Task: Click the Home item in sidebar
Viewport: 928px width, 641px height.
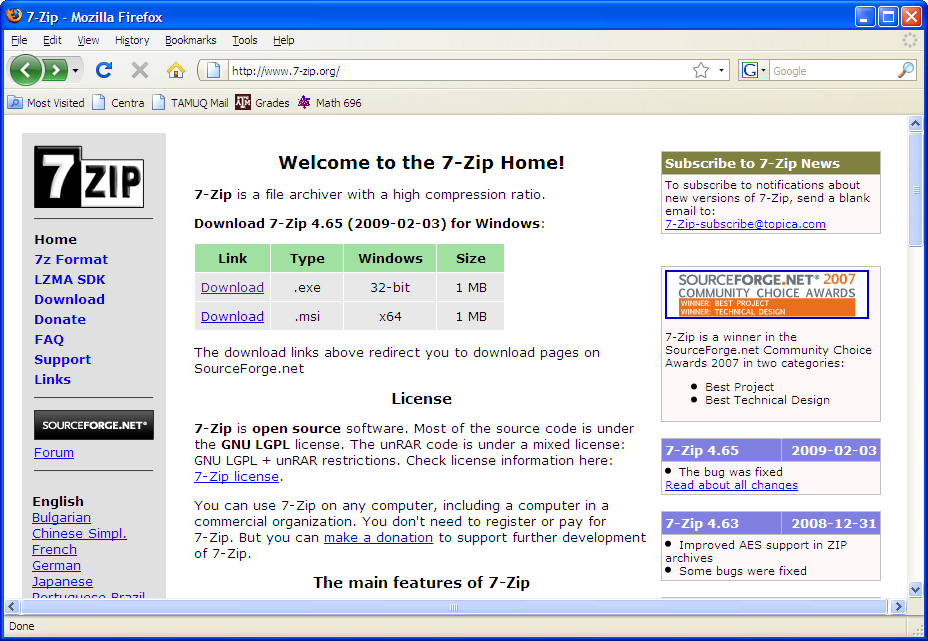Action: (x=56, y=240)
